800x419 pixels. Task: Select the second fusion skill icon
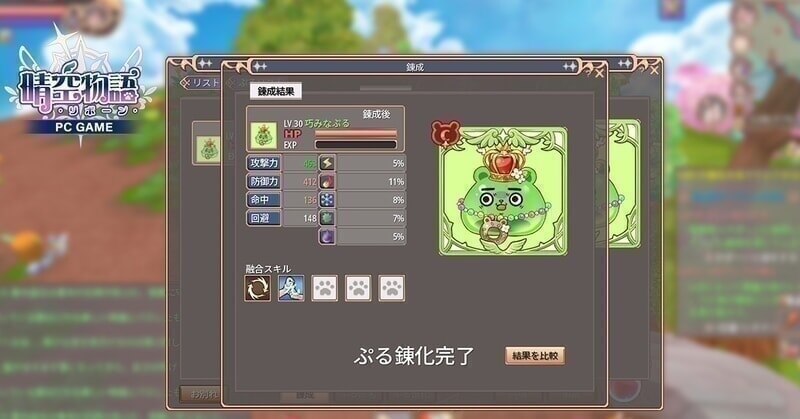coord(291,288)
